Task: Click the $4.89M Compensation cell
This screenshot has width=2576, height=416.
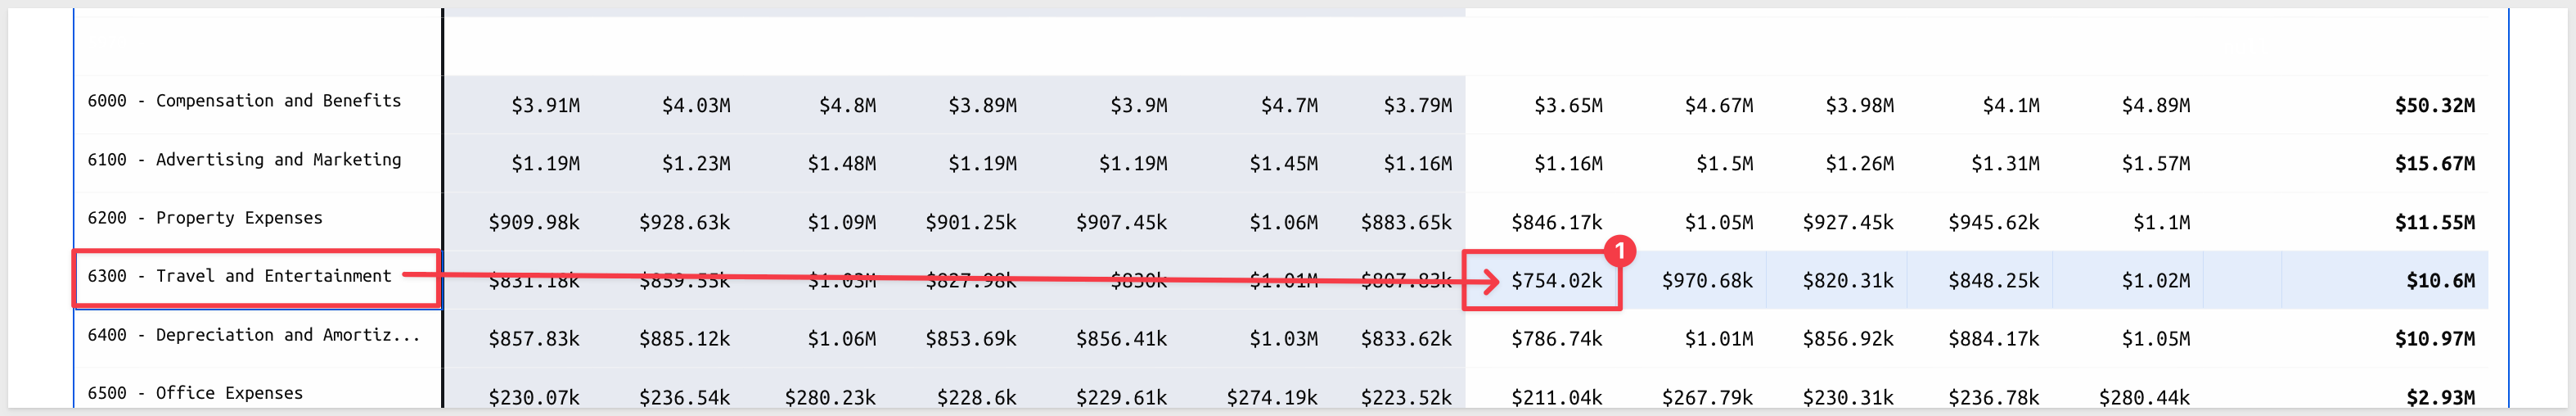Action: 2156,106
